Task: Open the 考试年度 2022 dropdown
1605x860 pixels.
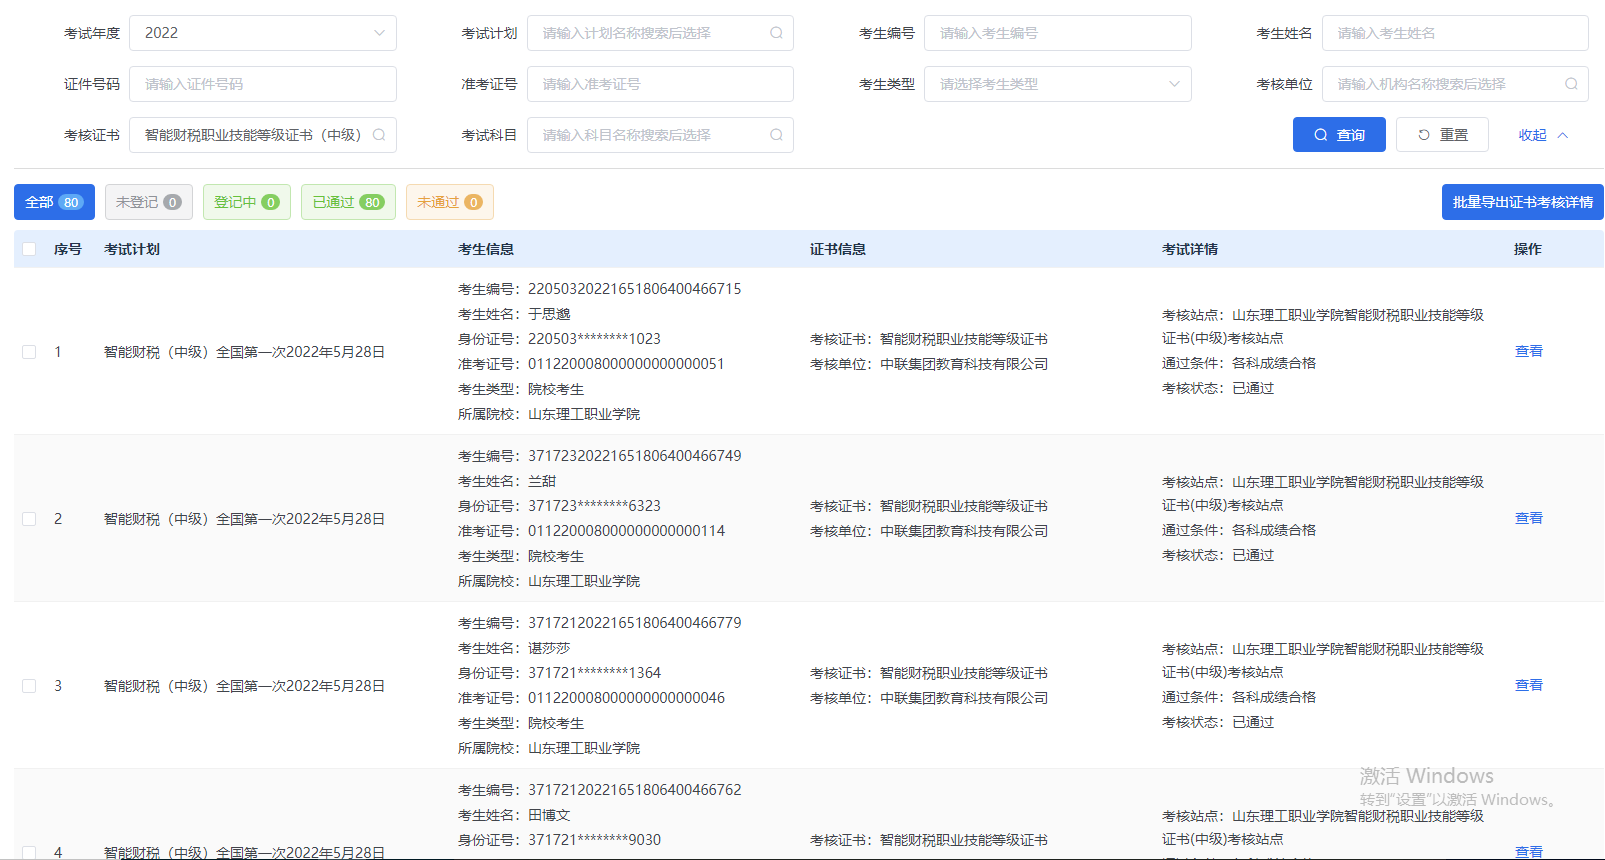Action: pyautogui.click(x=263, y=33)
